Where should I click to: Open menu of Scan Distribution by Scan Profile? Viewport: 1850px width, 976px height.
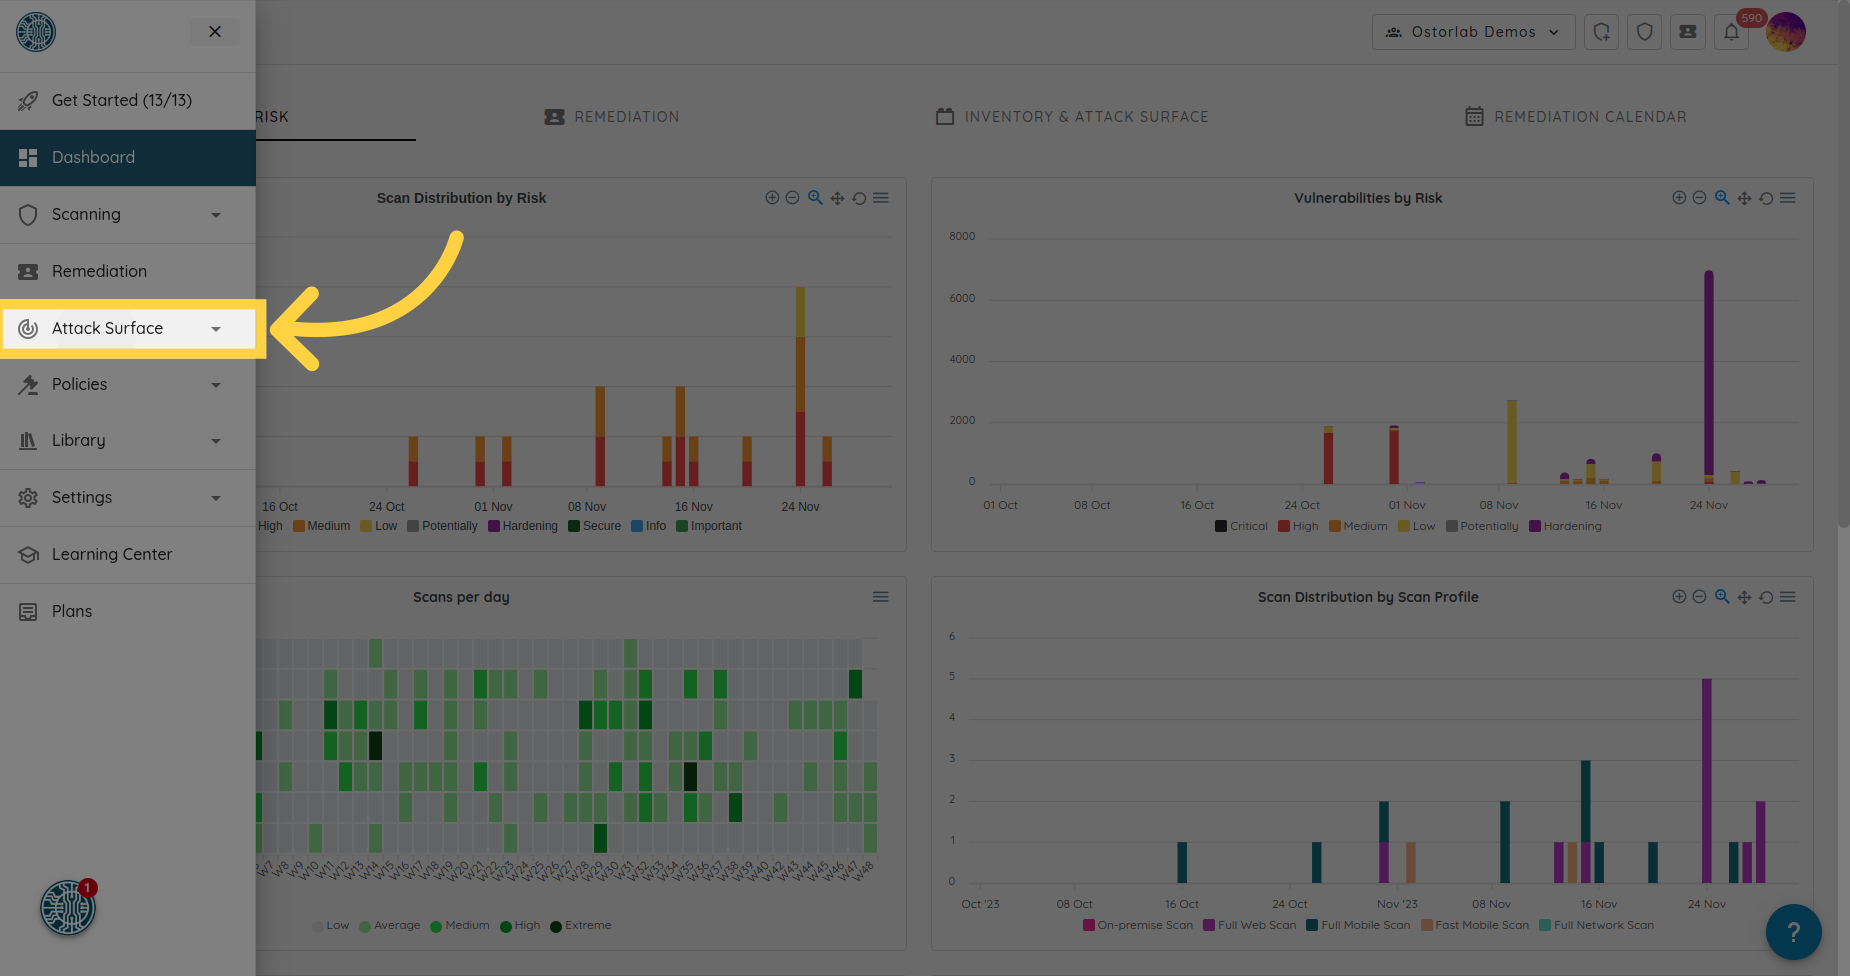click(1788, 597)
